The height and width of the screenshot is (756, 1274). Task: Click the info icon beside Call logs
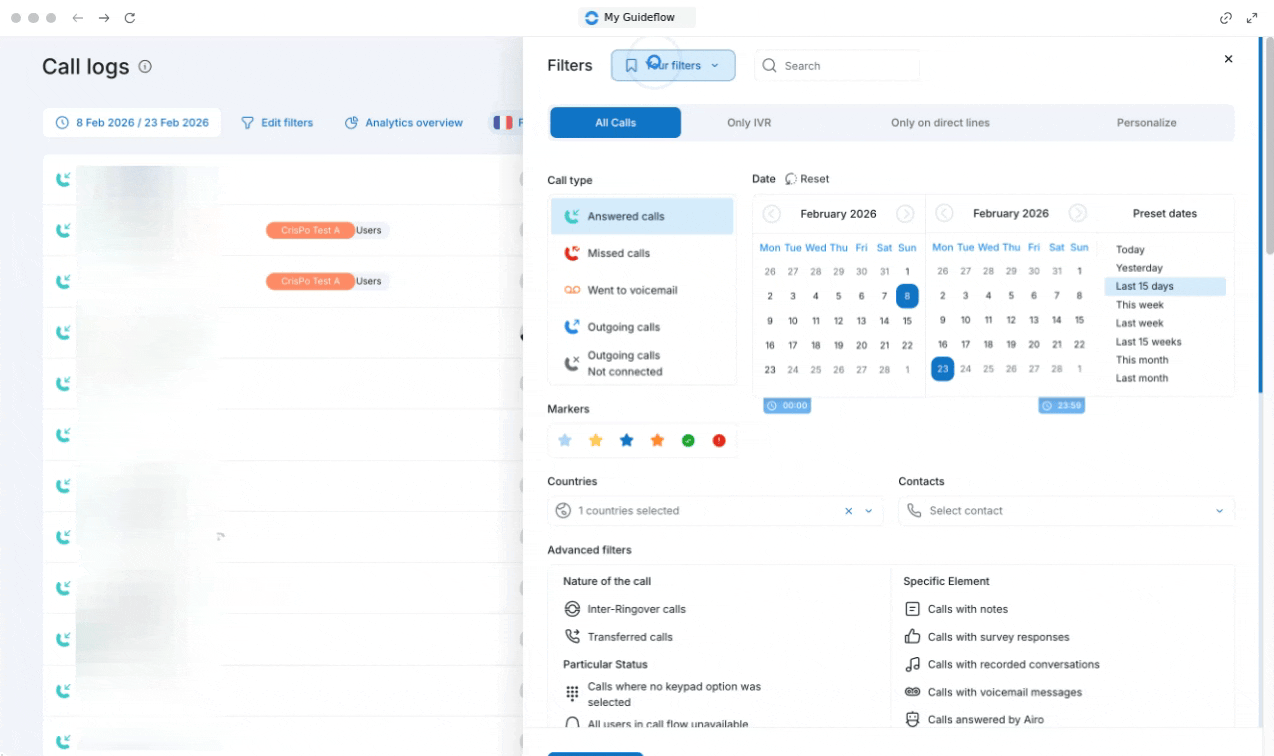145,67
